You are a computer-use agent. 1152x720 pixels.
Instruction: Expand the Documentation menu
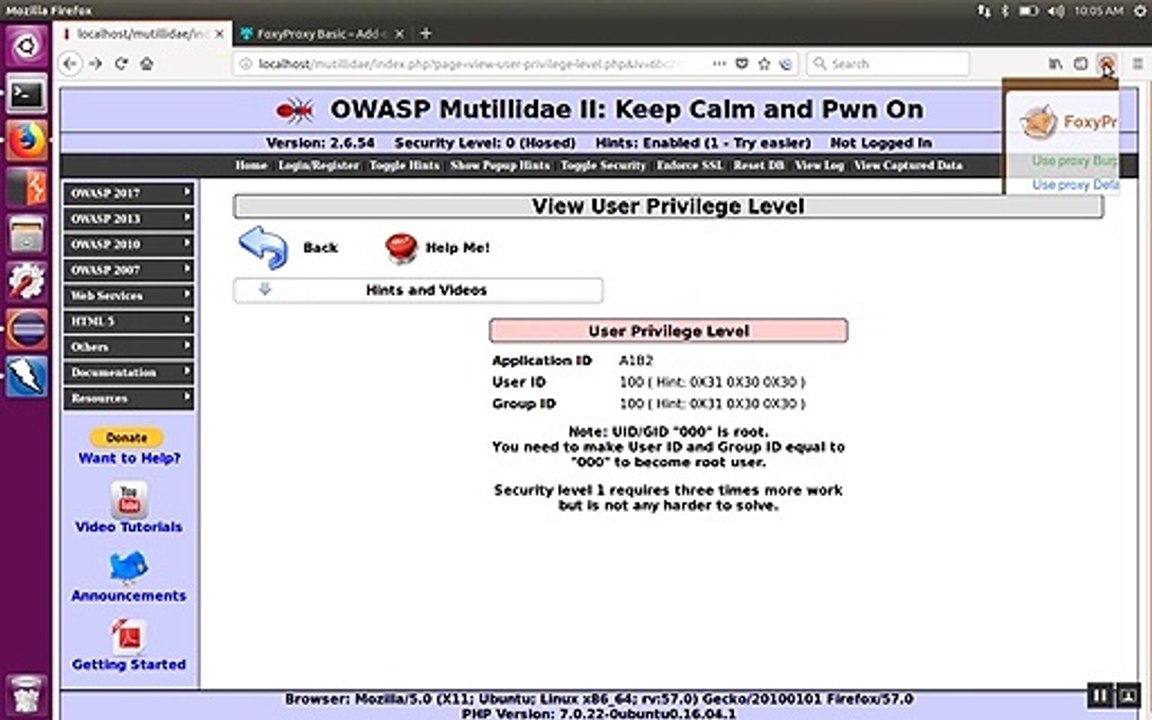(129, 372)
